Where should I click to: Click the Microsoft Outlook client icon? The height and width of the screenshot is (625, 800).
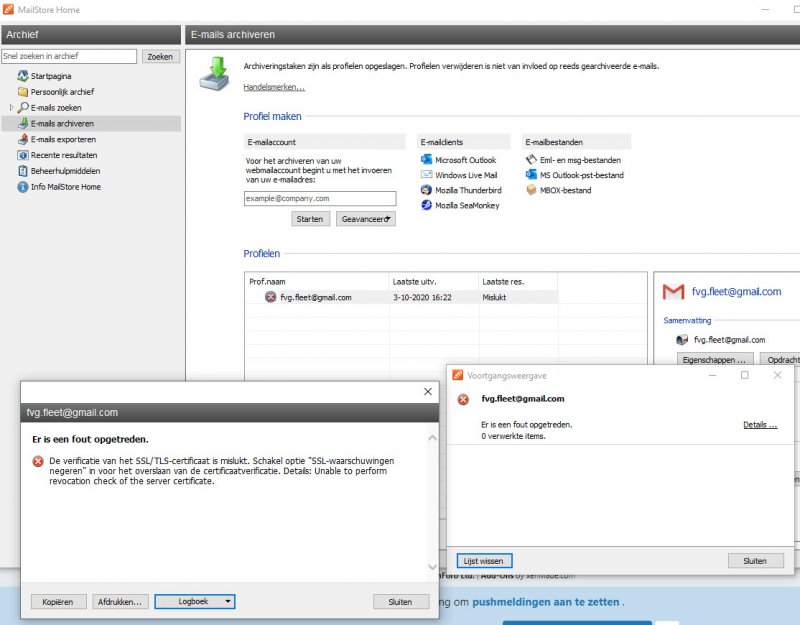pyautogui.click(x=426, y=160)
